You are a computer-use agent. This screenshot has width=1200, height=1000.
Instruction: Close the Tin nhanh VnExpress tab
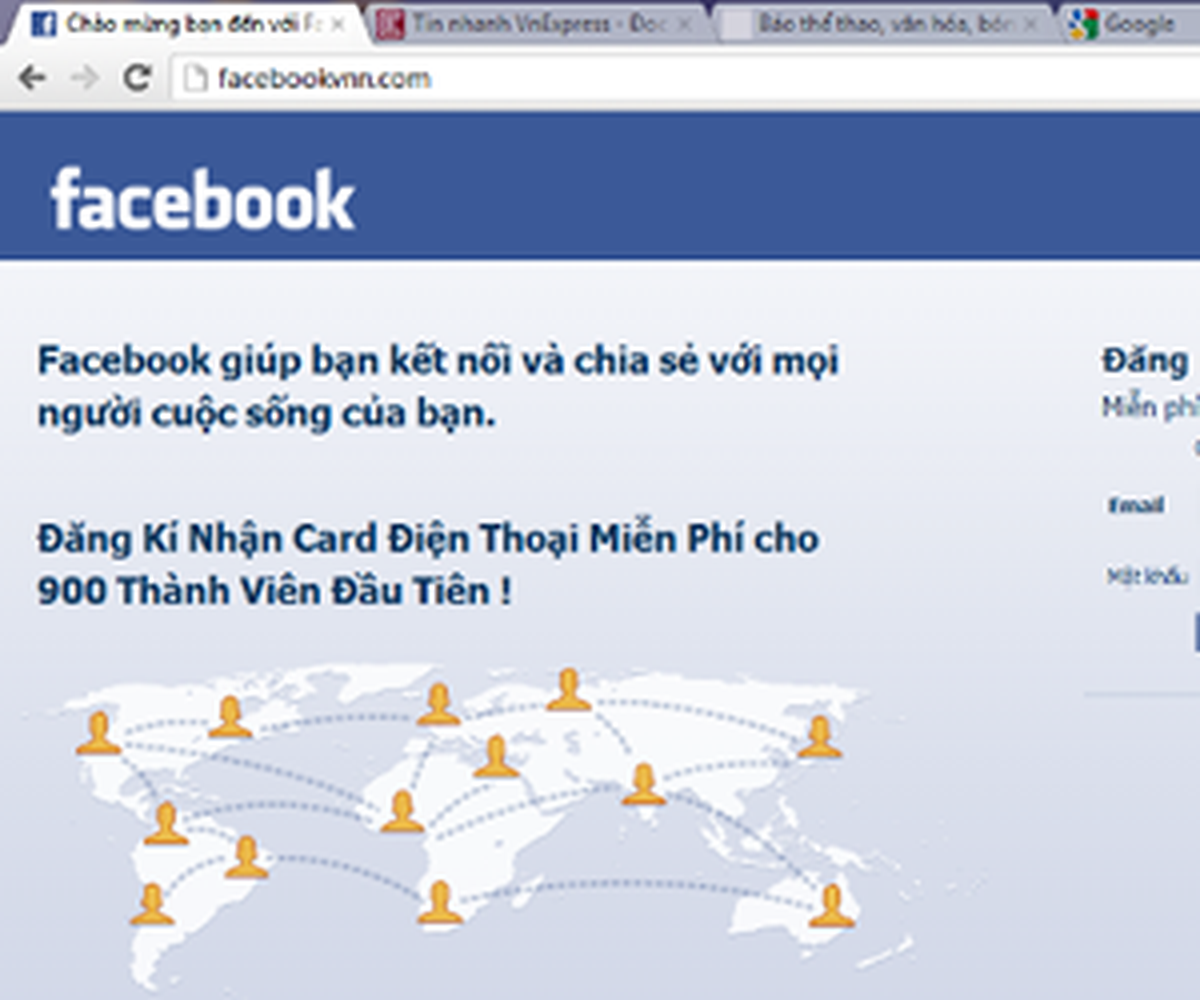(684, 24)
